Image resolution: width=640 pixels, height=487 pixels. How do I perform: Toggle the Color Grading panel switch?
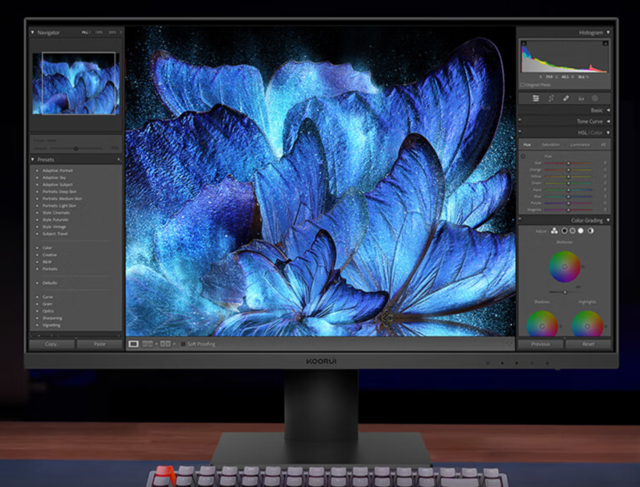pos(520,219)
